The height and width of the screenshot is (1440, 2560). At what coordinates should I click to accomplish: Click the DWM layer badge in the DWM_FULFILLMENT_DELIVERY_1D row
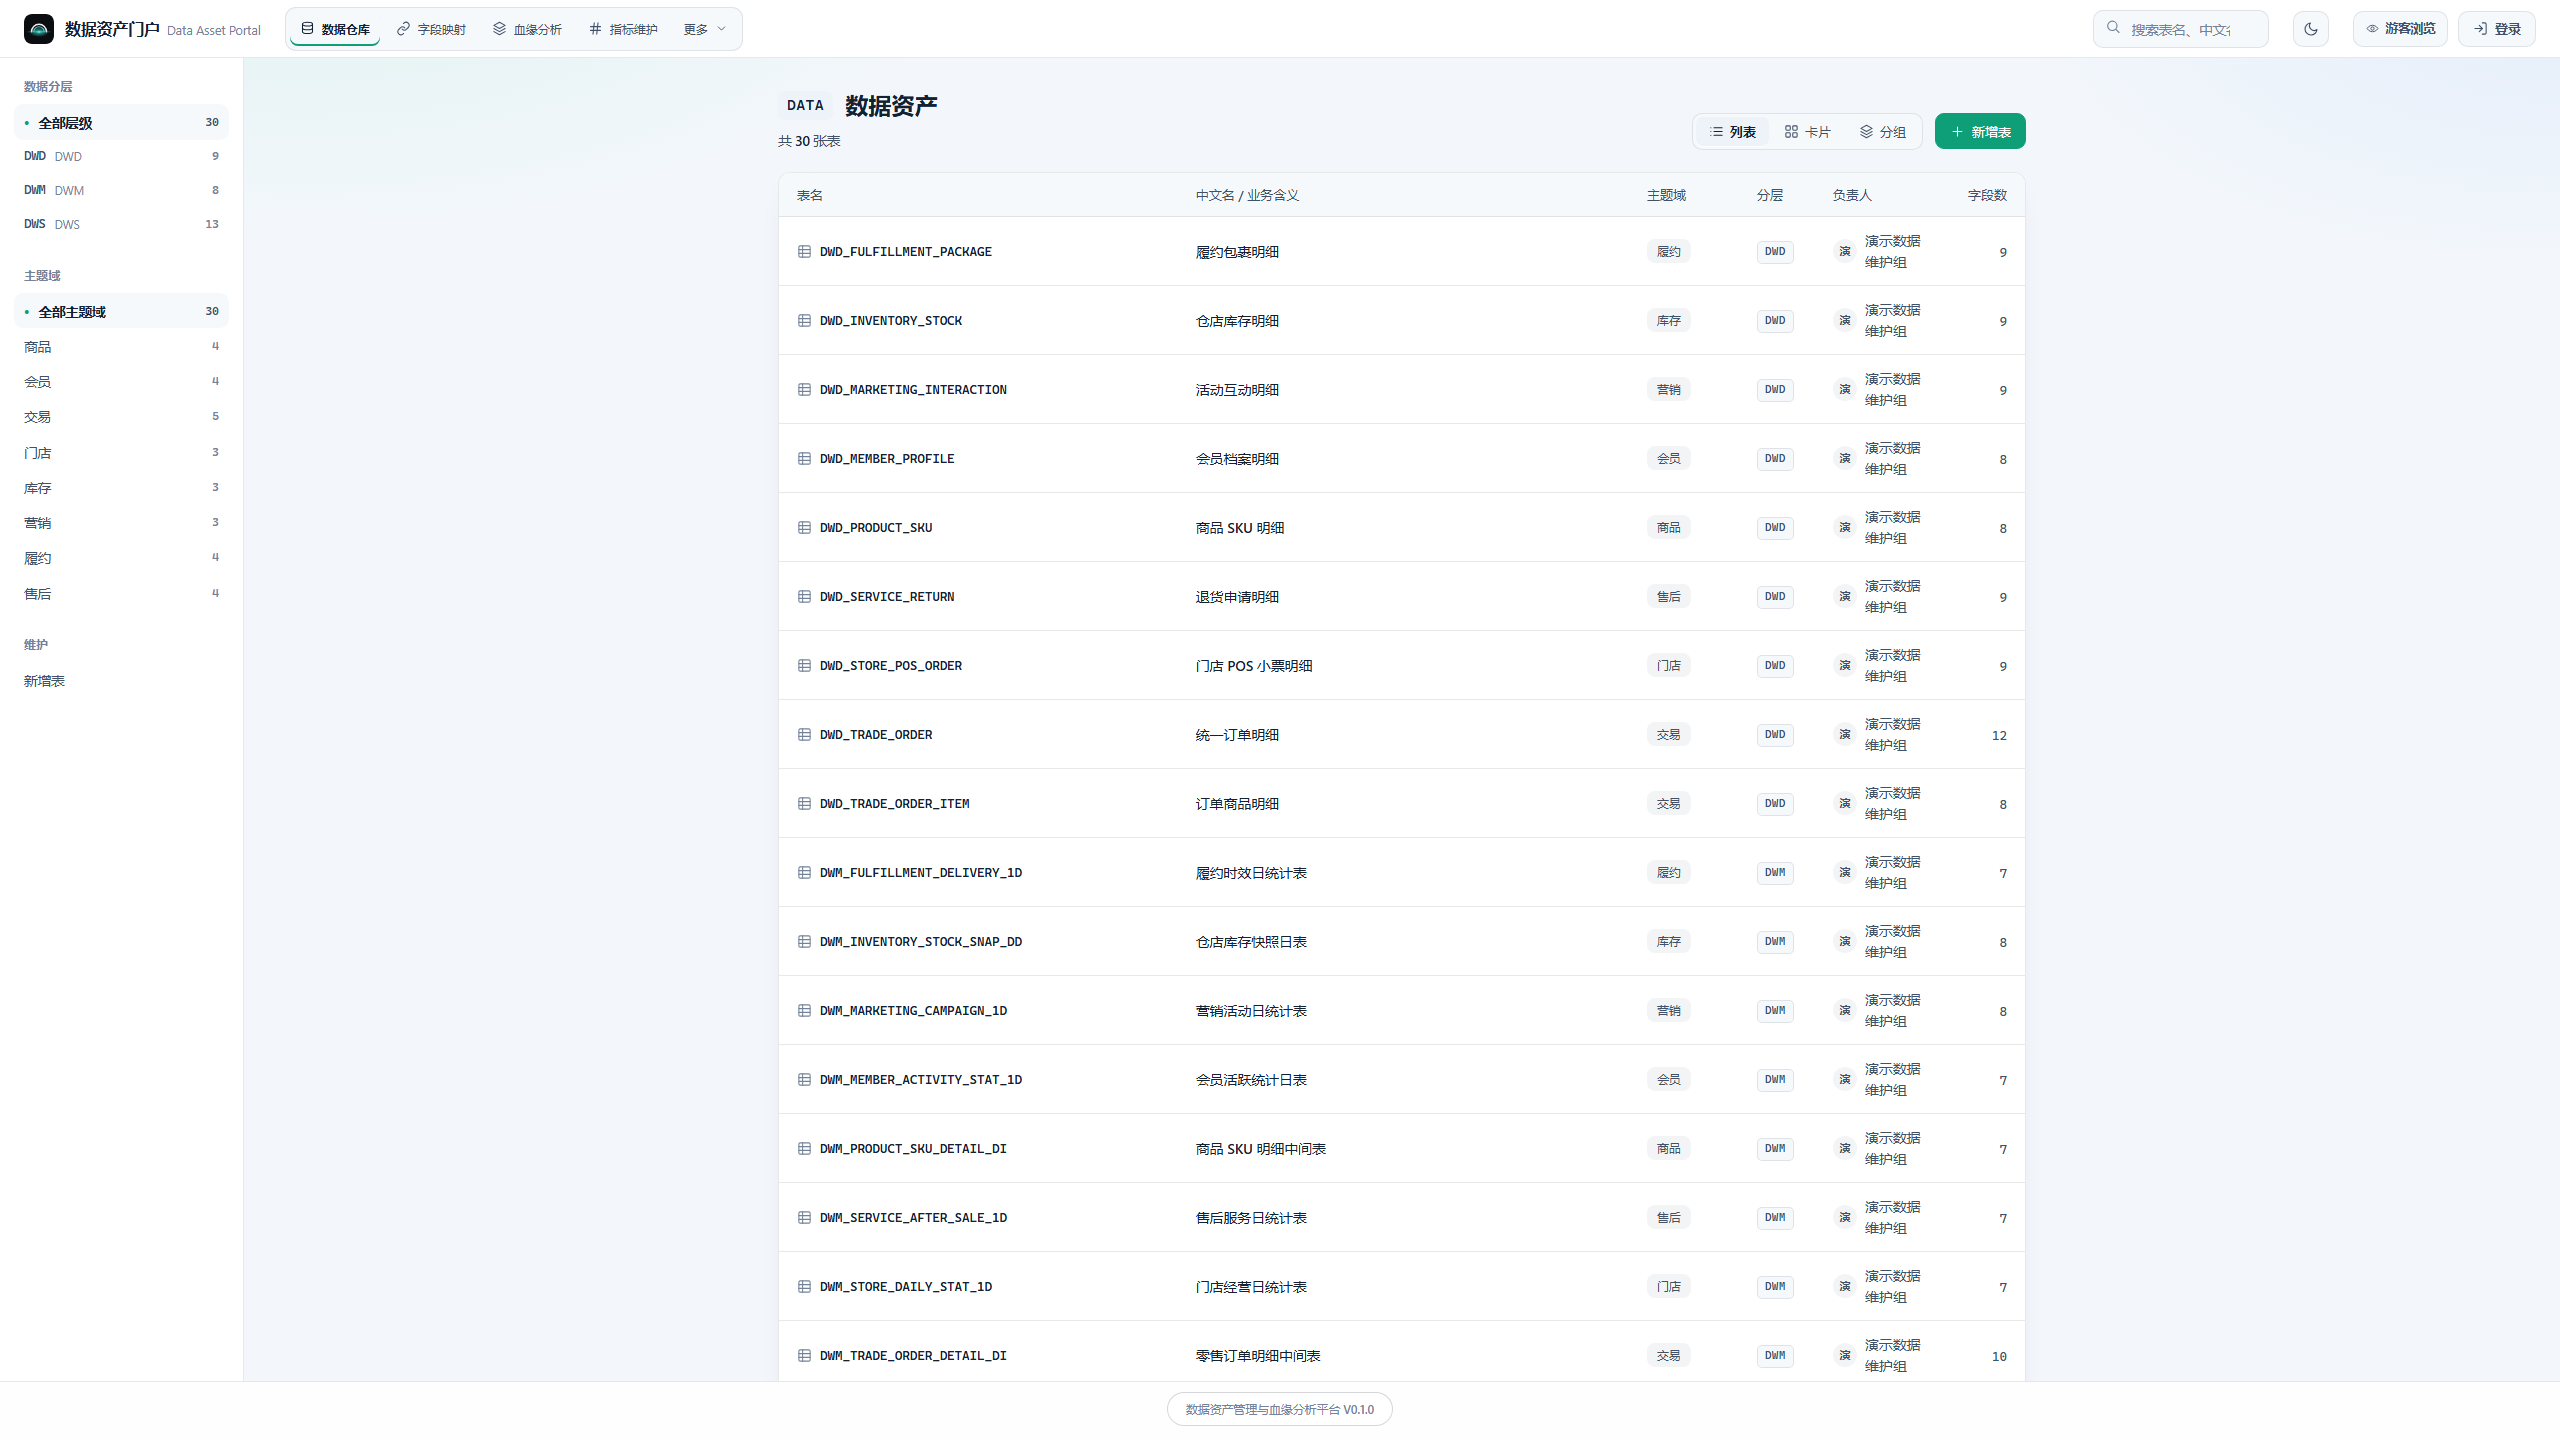tap(1775, 873)
